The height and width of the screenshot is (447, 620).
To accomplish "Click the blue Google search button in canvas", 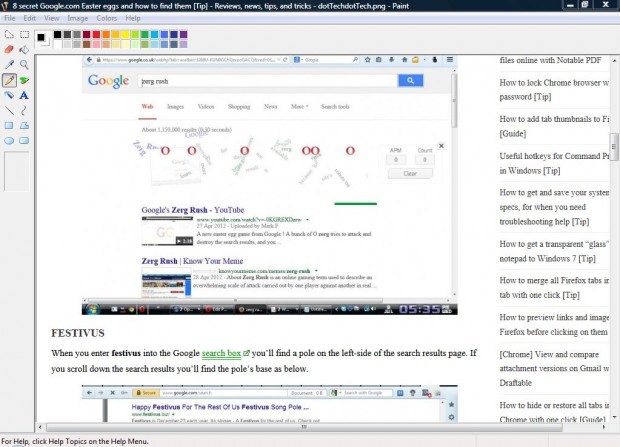I will pyautogui.click(x=410, y=81).
